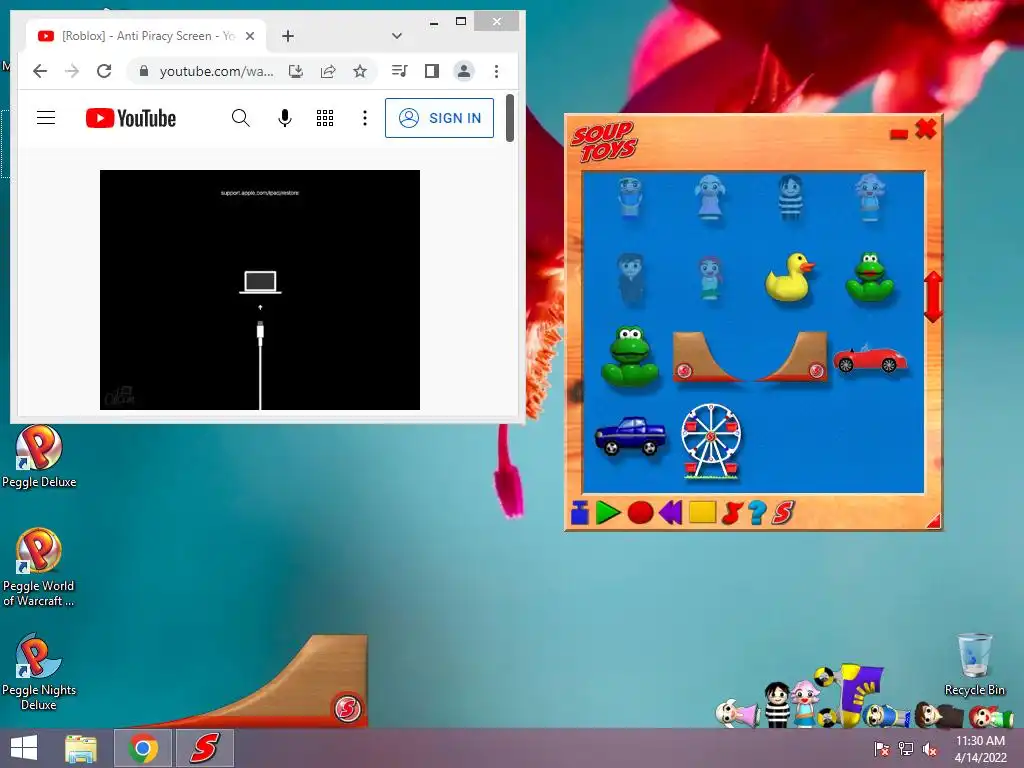This screenshot has height=768, width=1024.
Task: Open a new Chrome tab
Action: point(287,36)
